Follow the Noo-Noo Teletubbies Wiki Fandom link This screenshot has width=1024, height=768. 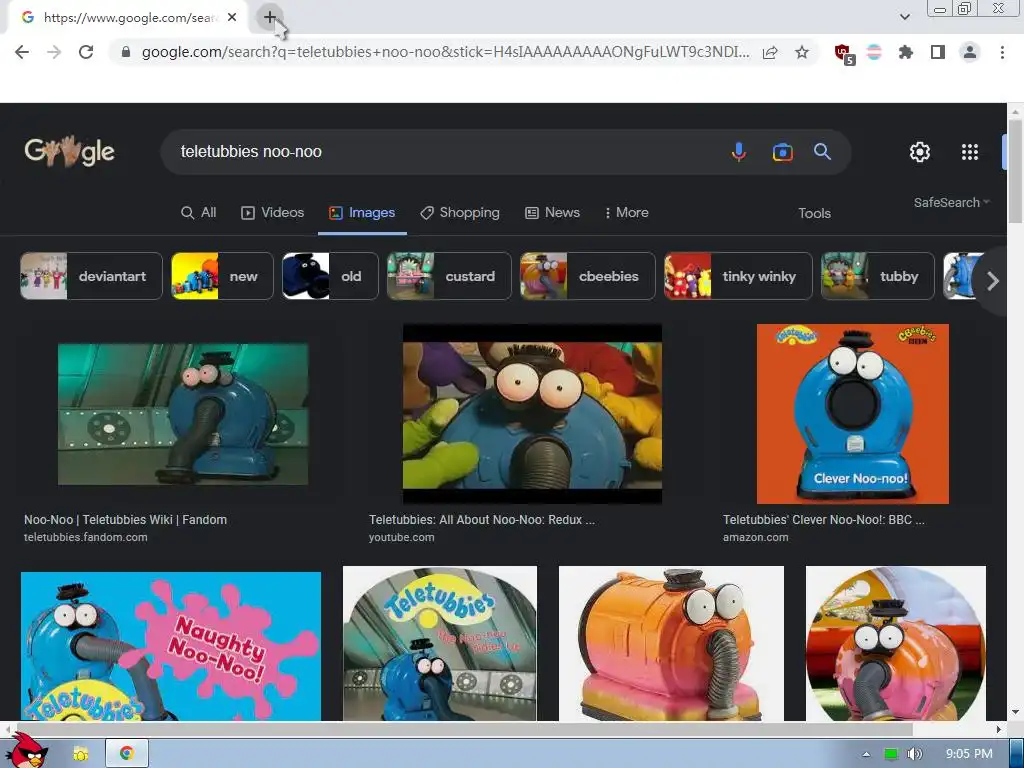click(125, 520)
